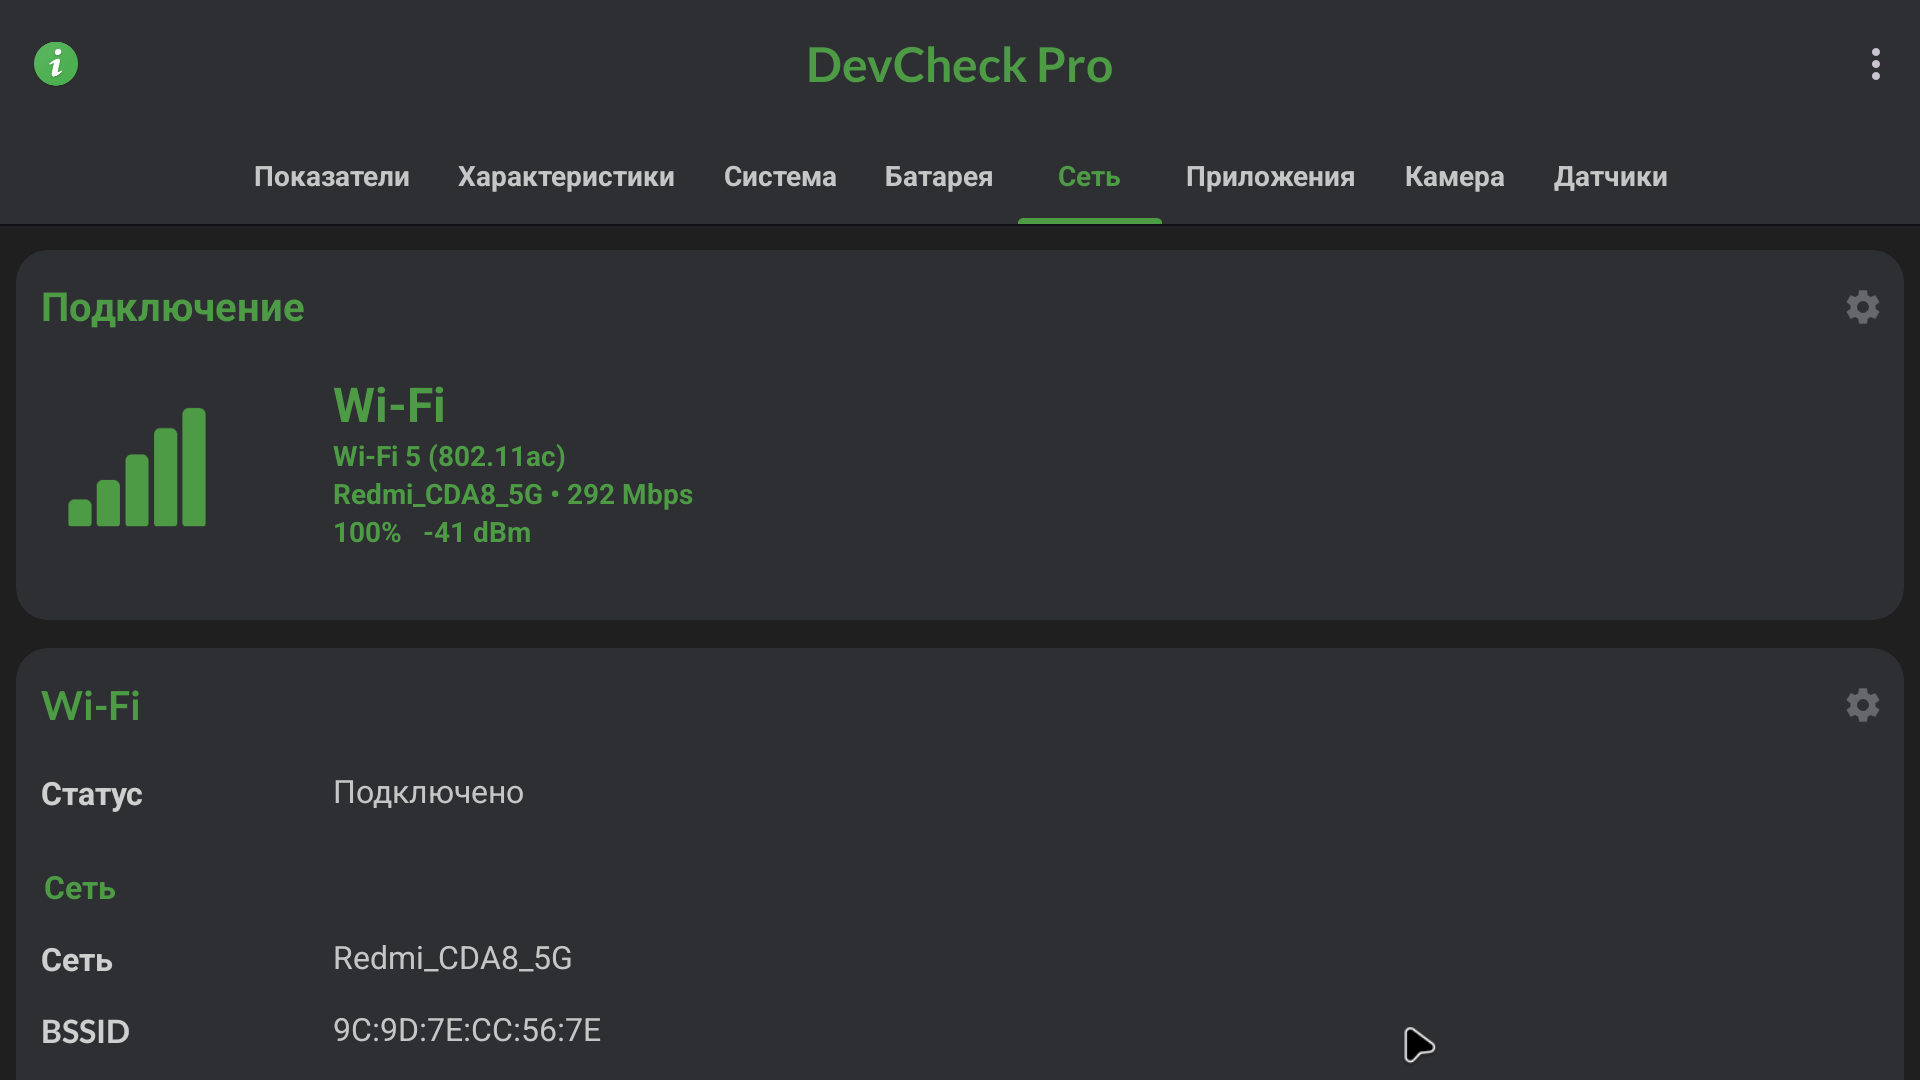The width and height of the screenshot is (1920, 1080).
Task: Tap the -41 dBm signal reading
Action: pyautogui.click(x=477, y=533)
